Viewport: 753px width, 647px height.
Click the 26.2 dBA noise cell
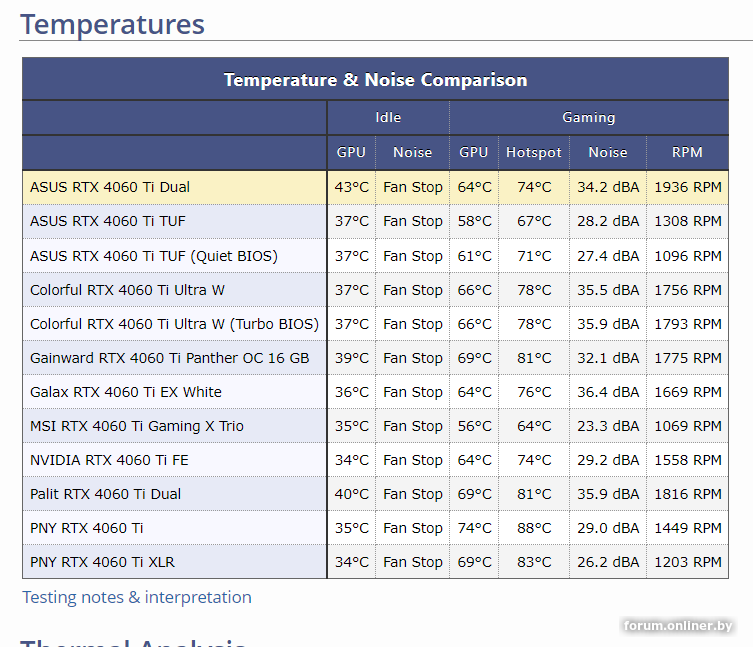pos(608,562)
